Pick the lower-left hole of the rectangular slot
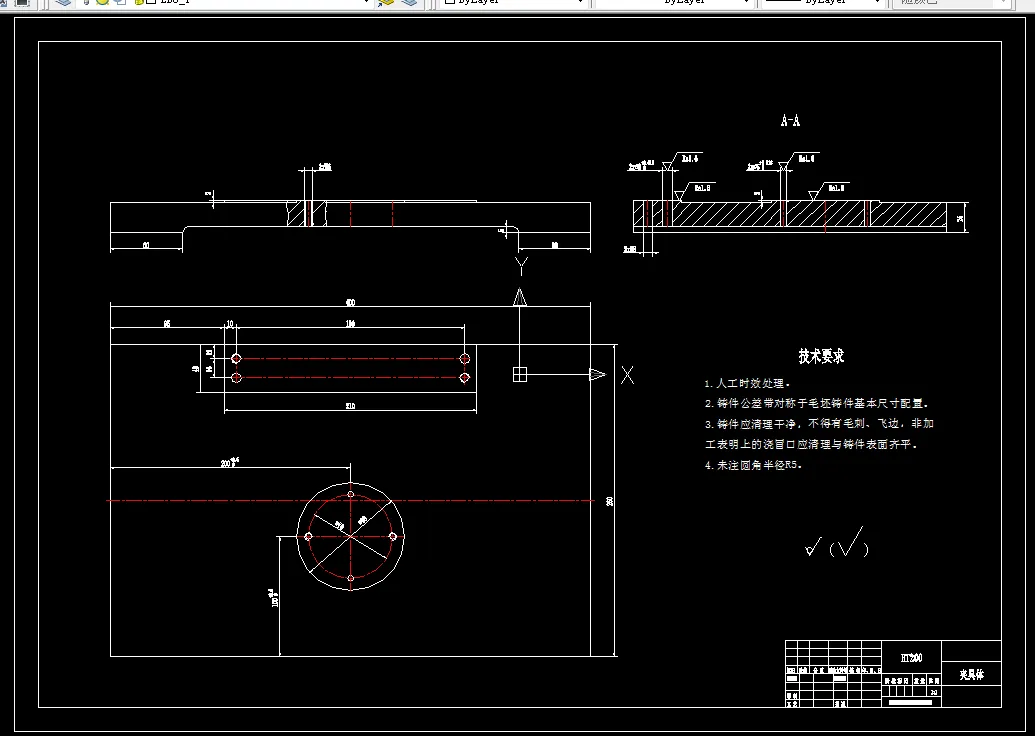The height and width of the screenshot is (736, 1035). coord(236,378)
